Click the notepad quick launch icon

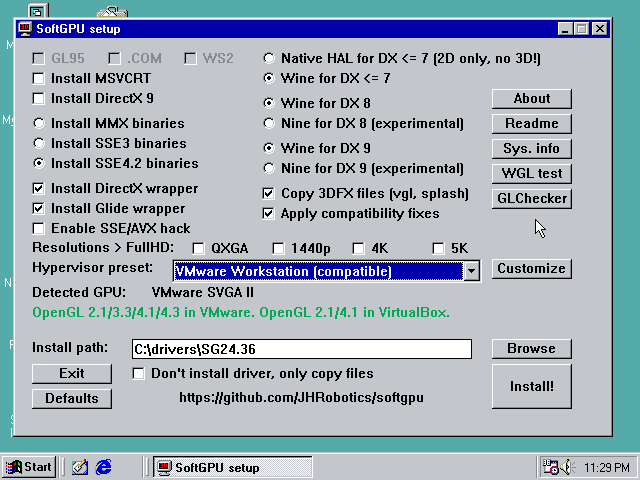(80, 467)
